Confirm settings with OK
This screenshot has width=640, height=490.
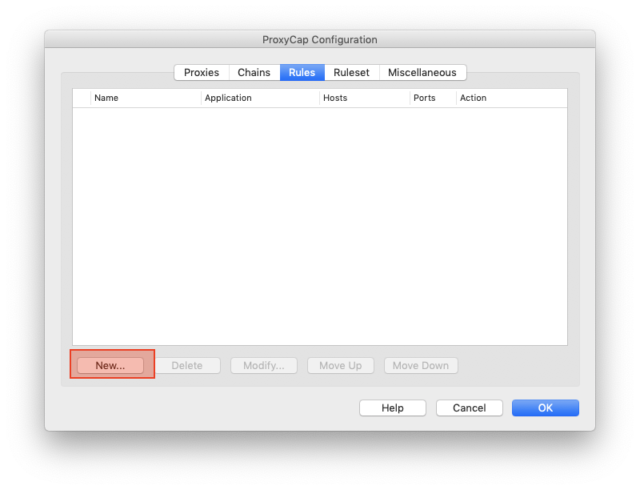tap(545, 408)
